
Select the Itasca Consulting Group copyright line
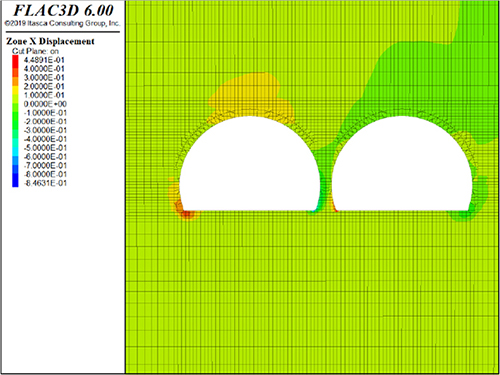point(62,23)
